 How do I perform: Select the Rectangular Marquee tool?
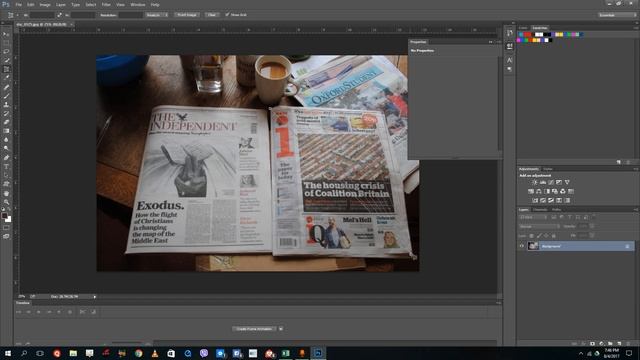(x=6, y=43)
